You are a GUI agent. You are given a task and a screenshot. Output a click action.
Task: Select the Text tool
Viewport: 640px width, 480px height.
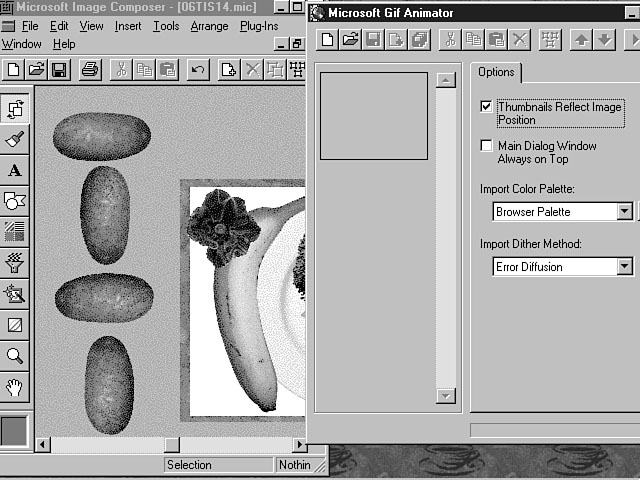click(x=15, y=170)
